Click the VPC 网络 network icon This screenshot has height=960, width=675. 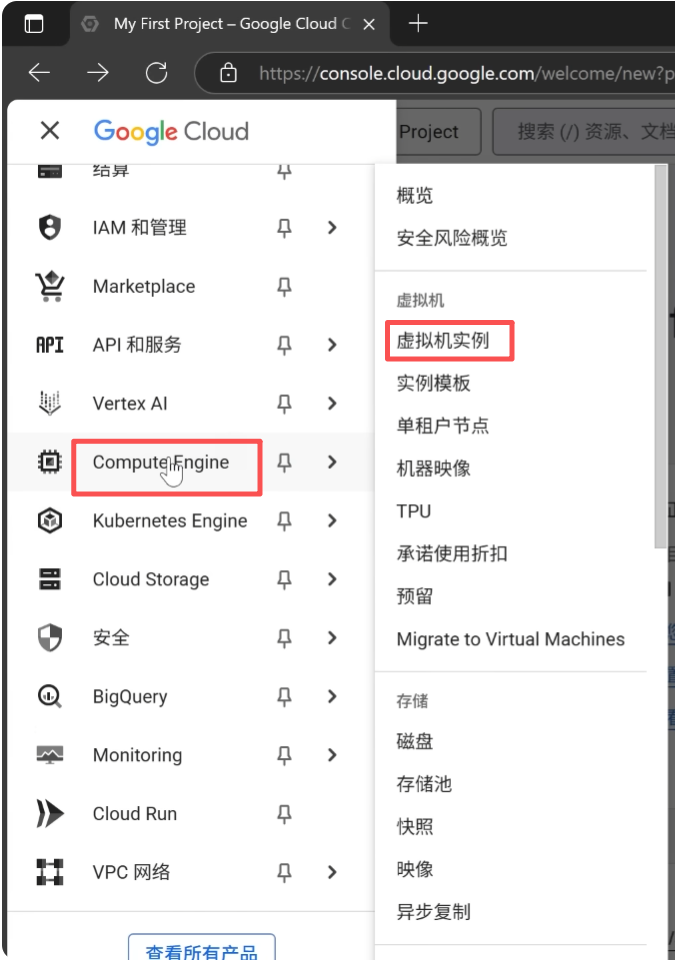tap(49, 872)
